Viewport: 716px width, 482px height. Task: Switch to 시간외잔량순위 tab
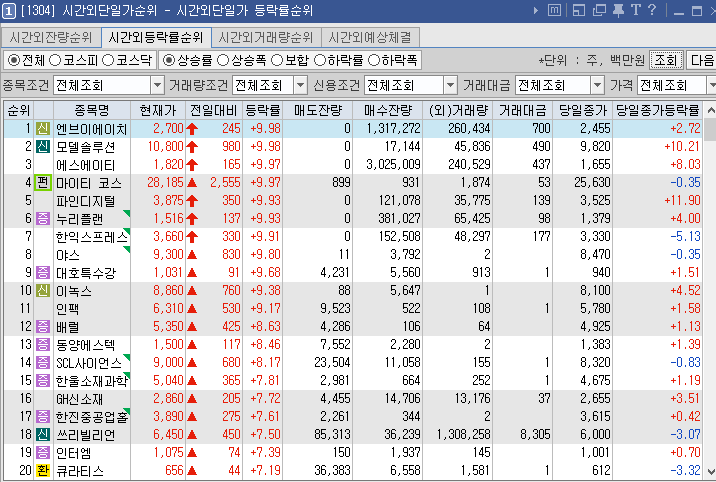tap(51, 37)
